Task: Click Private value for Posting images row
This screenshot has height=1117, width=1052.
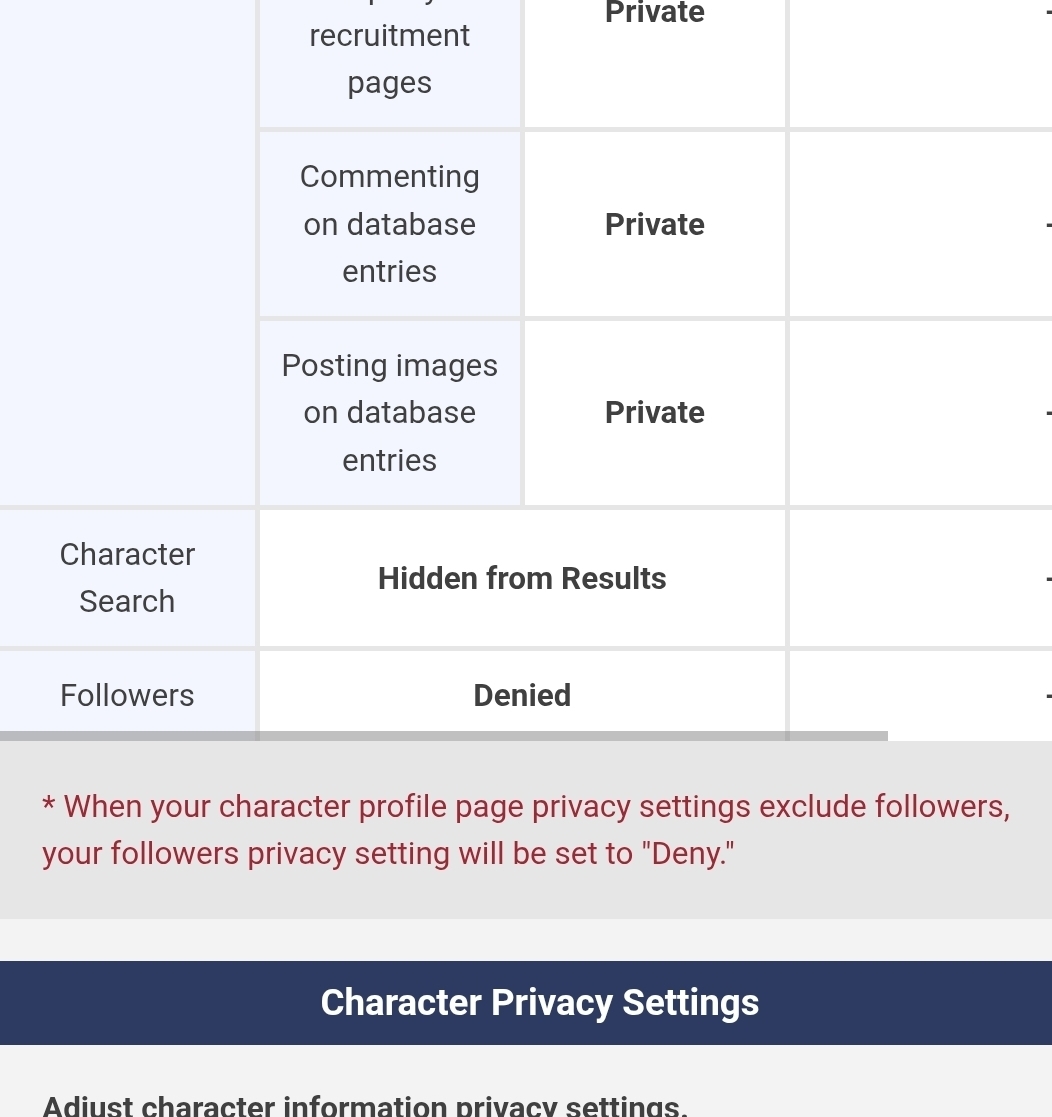Action: pyautogui.click(x=654, y=413)
